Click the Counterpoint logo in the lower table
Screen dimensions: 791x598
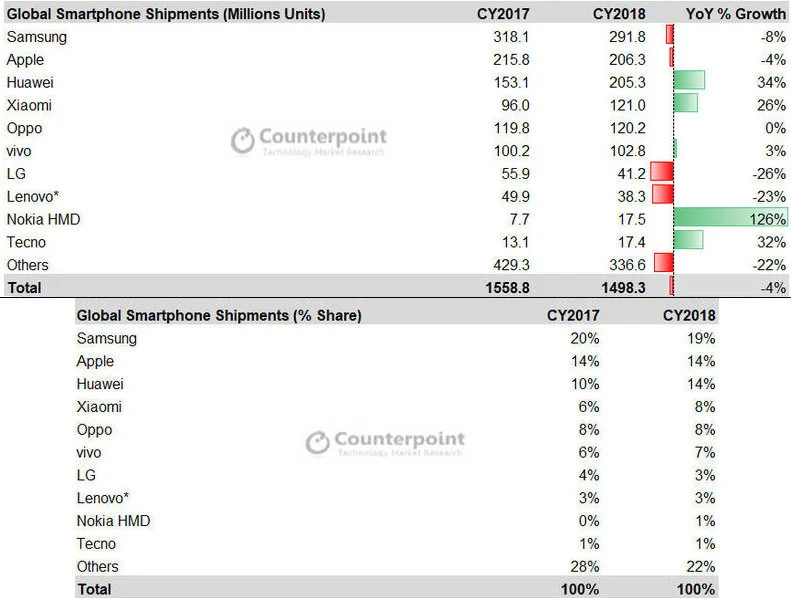coord(385,443)
